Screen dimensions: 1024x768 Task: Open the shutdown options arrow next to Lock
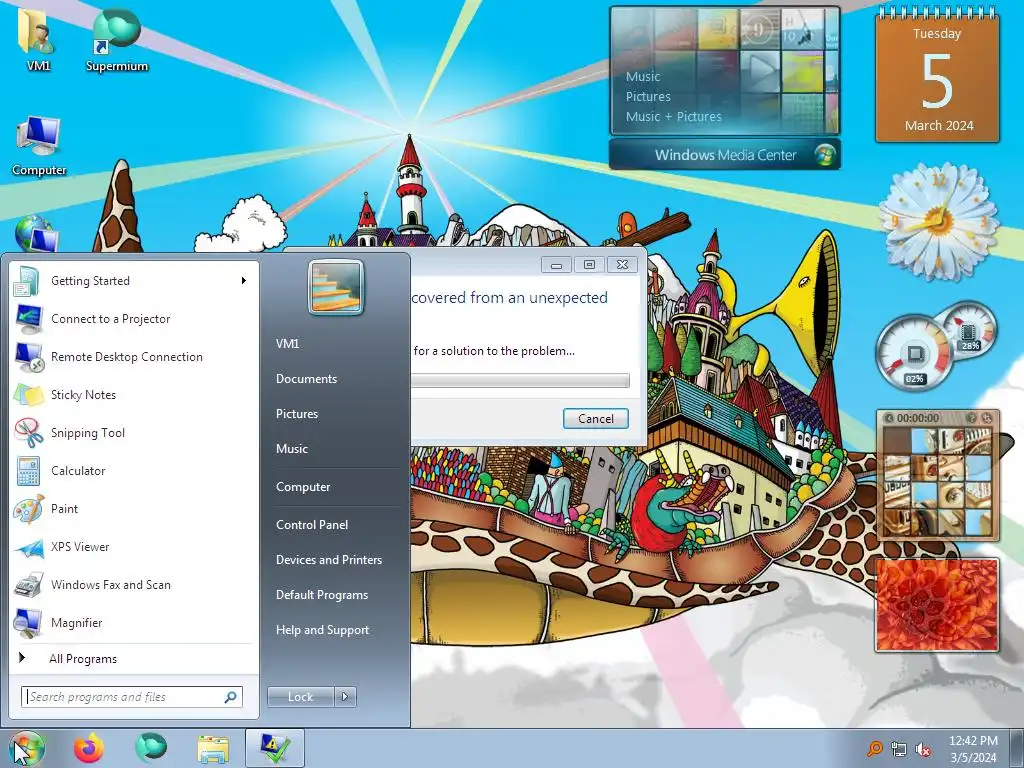tap(345, 697)
